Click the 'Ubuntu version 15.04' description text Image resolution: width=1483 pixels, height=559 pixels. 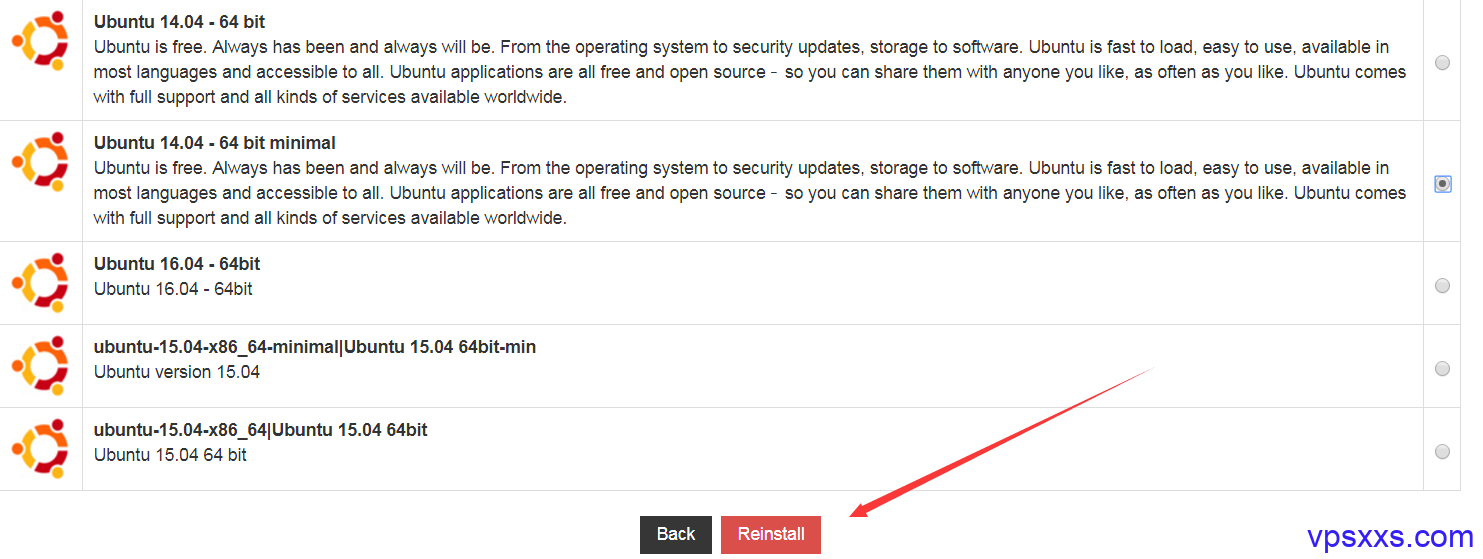[177, 372]
